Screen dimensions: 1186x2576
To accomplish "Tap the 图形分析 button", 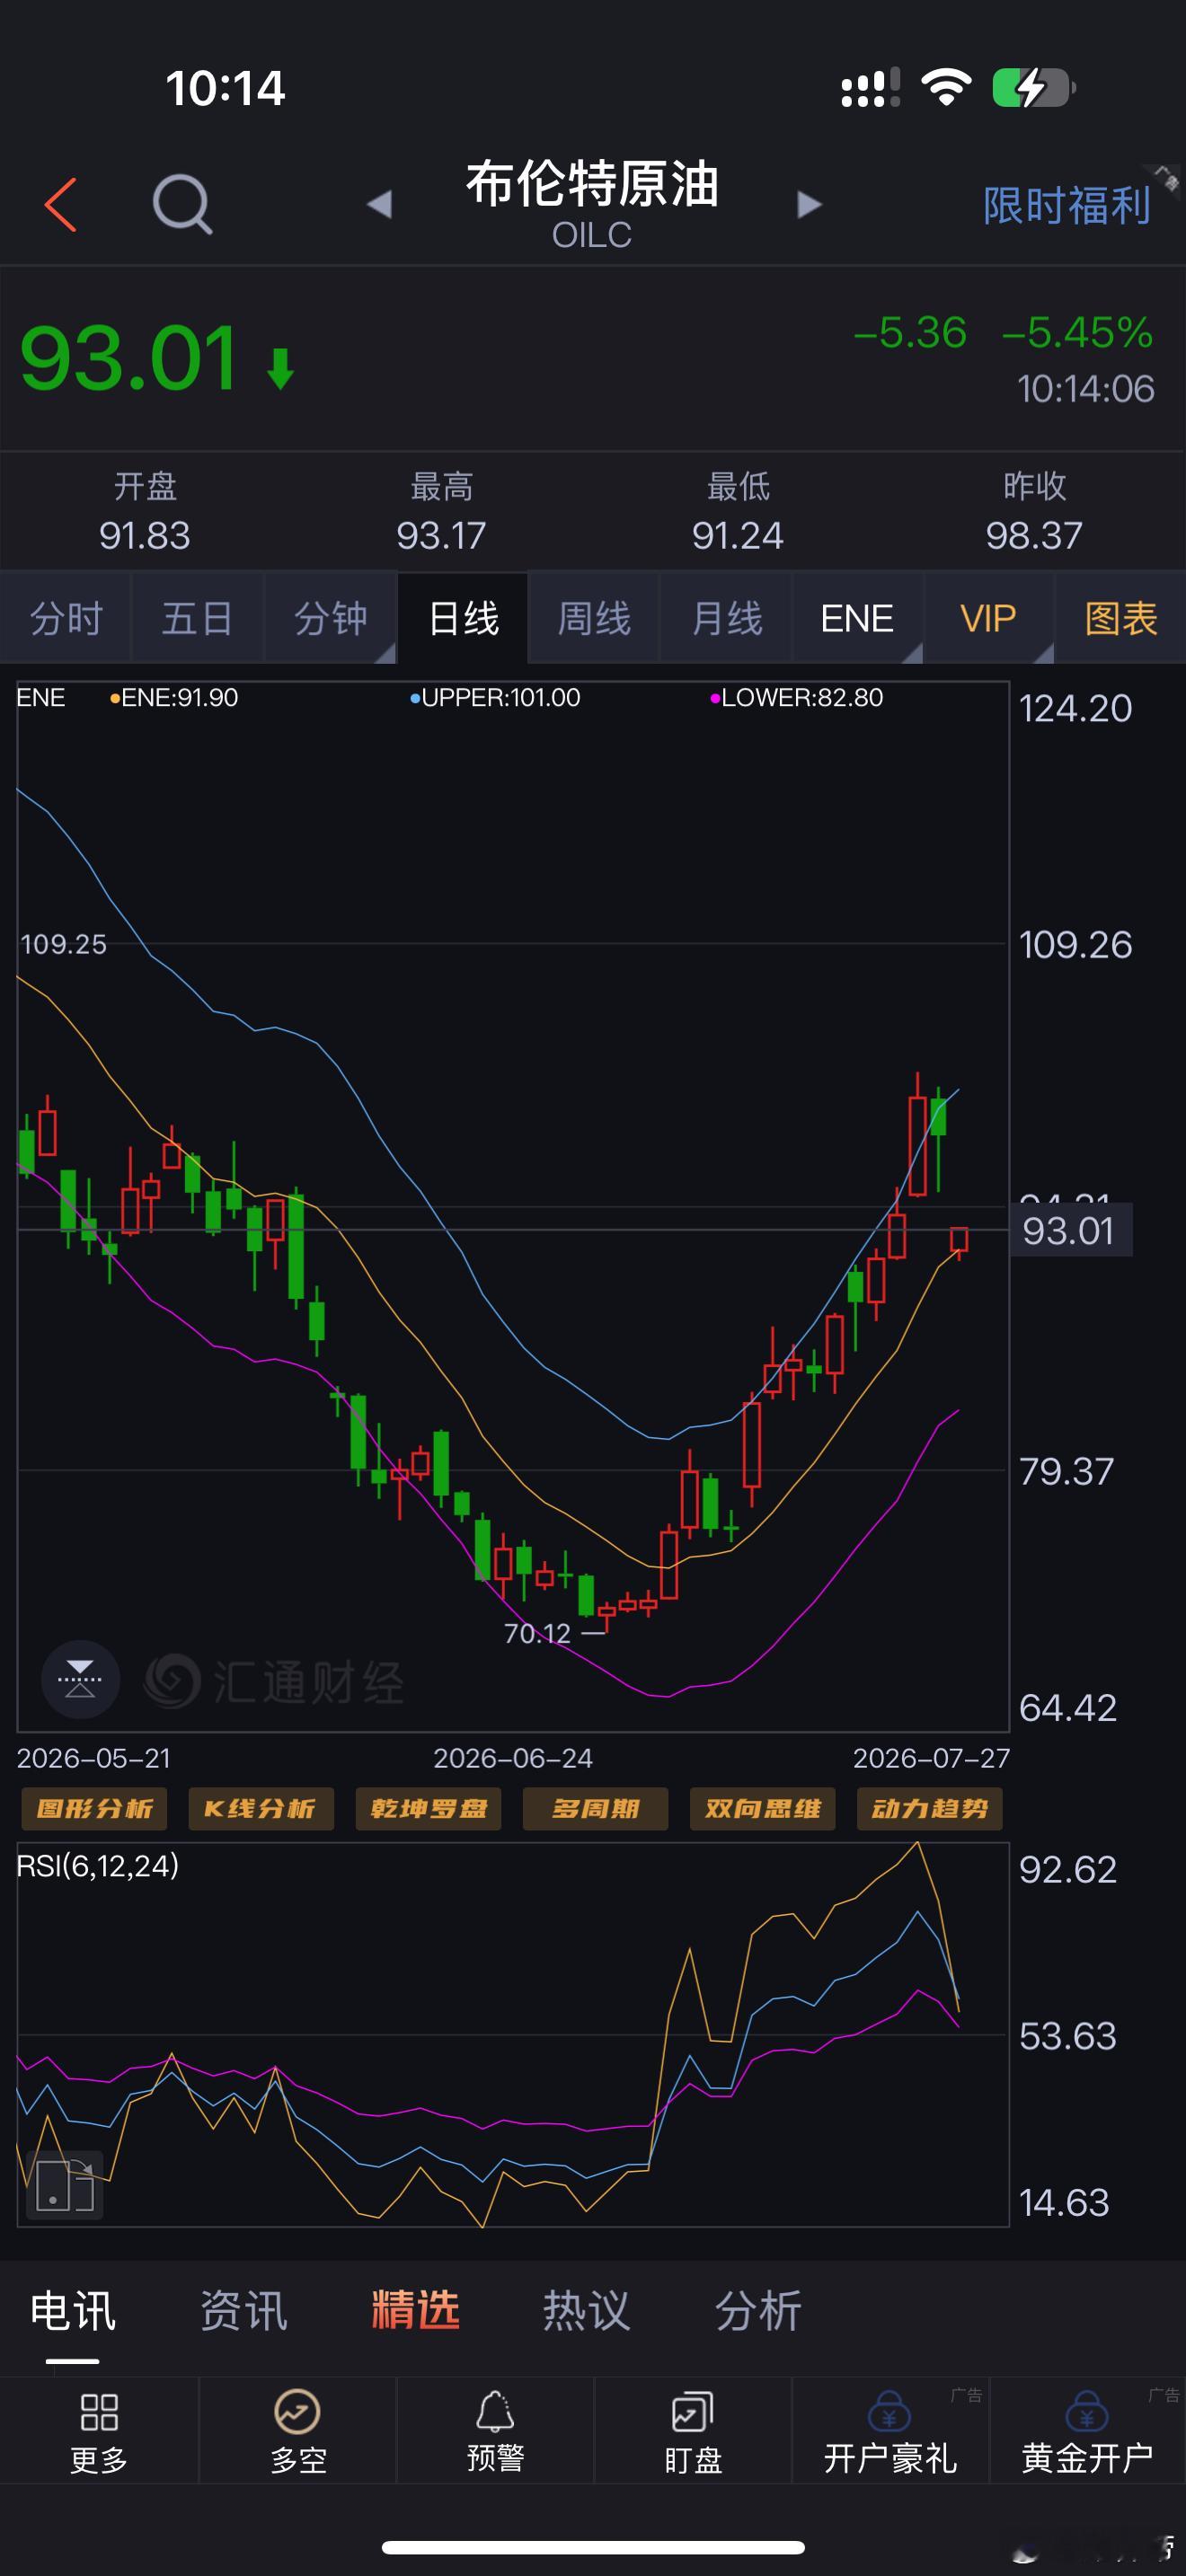I will [95, 1808].
